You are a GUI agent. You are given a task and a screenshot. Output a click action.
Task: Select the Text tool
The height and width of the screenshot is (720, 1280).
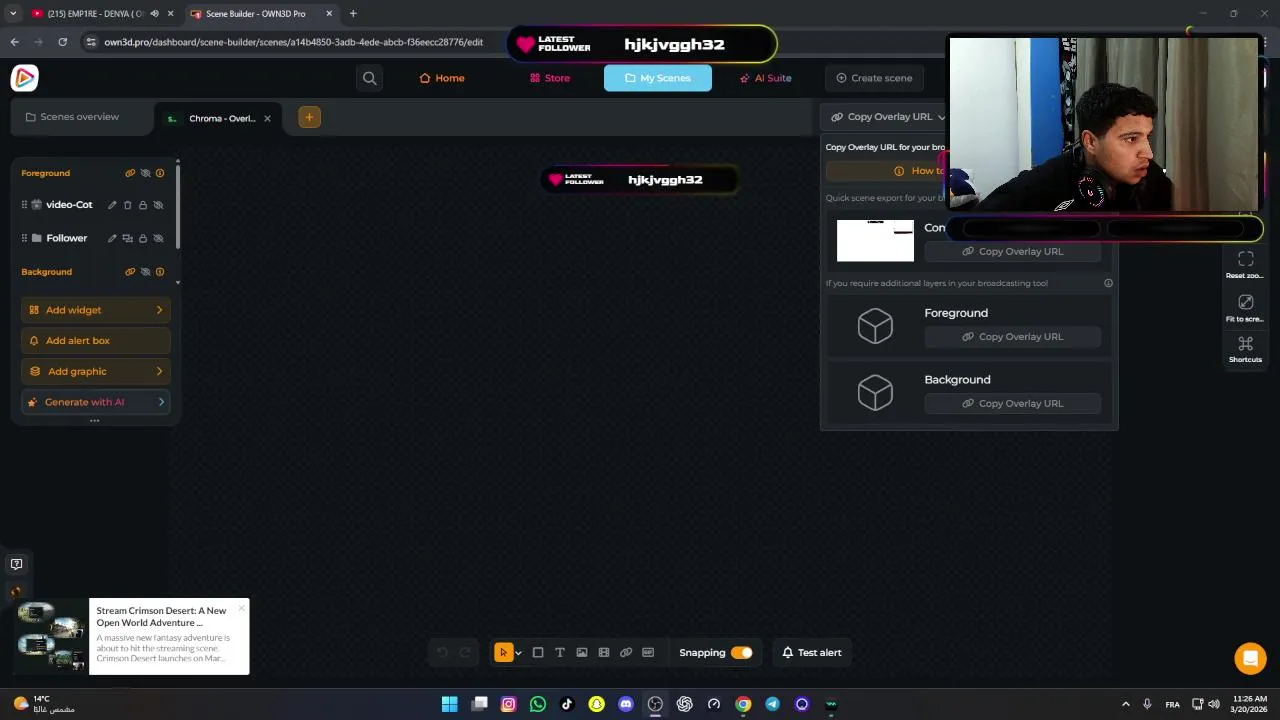pos(560,653)
